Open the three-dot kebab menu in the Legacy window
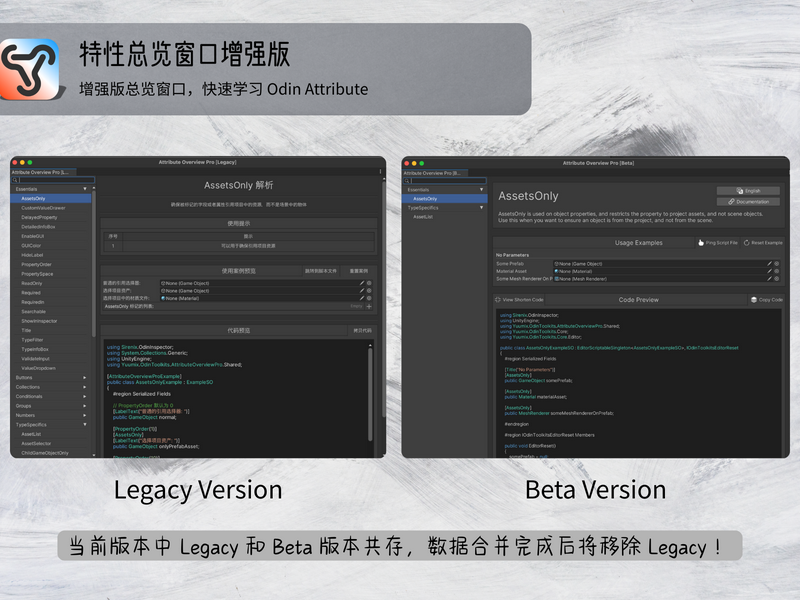The height and width of the screenshot is (600, 800). [x=381, y=172]
